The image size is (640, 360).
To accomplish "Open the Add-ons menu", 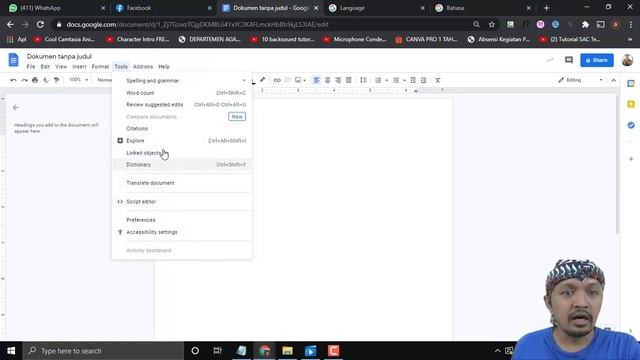I will [x=143, y=67].
